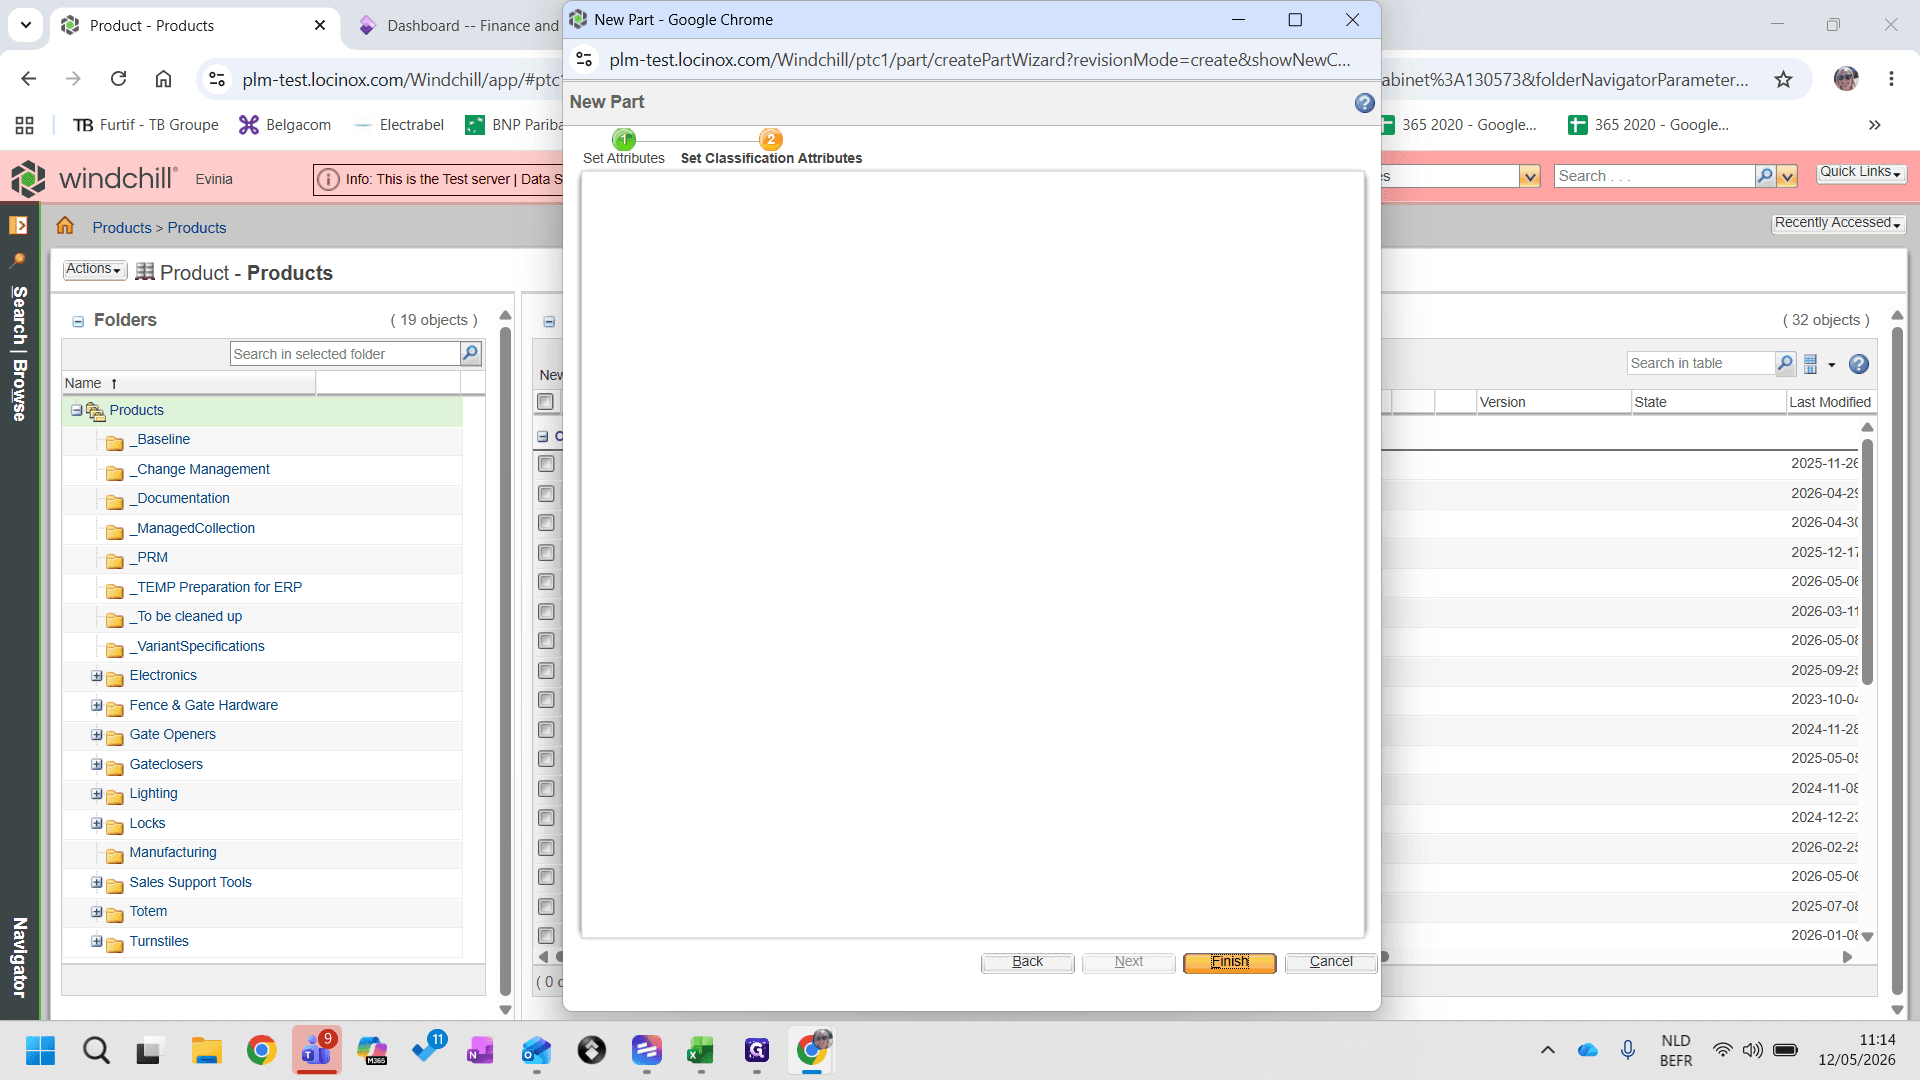Screen dimensions: 1920x1080
Task: Open the Recently Accessed dropdown
Action: coord(1838,223)
